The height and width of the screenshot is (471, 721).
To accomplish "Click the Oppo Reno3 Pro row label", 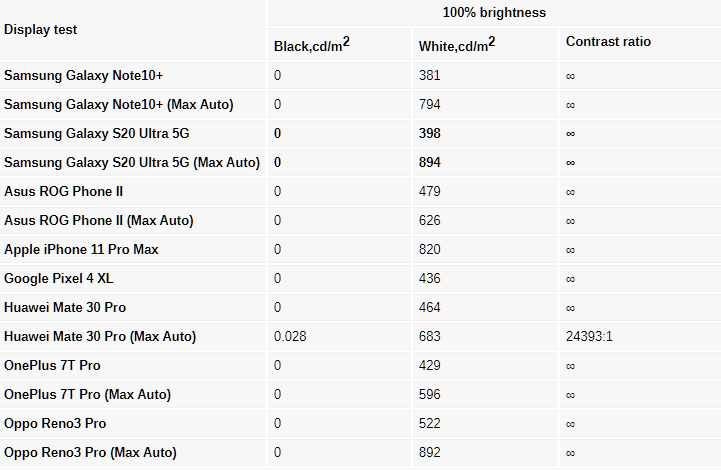I will 55,423.
